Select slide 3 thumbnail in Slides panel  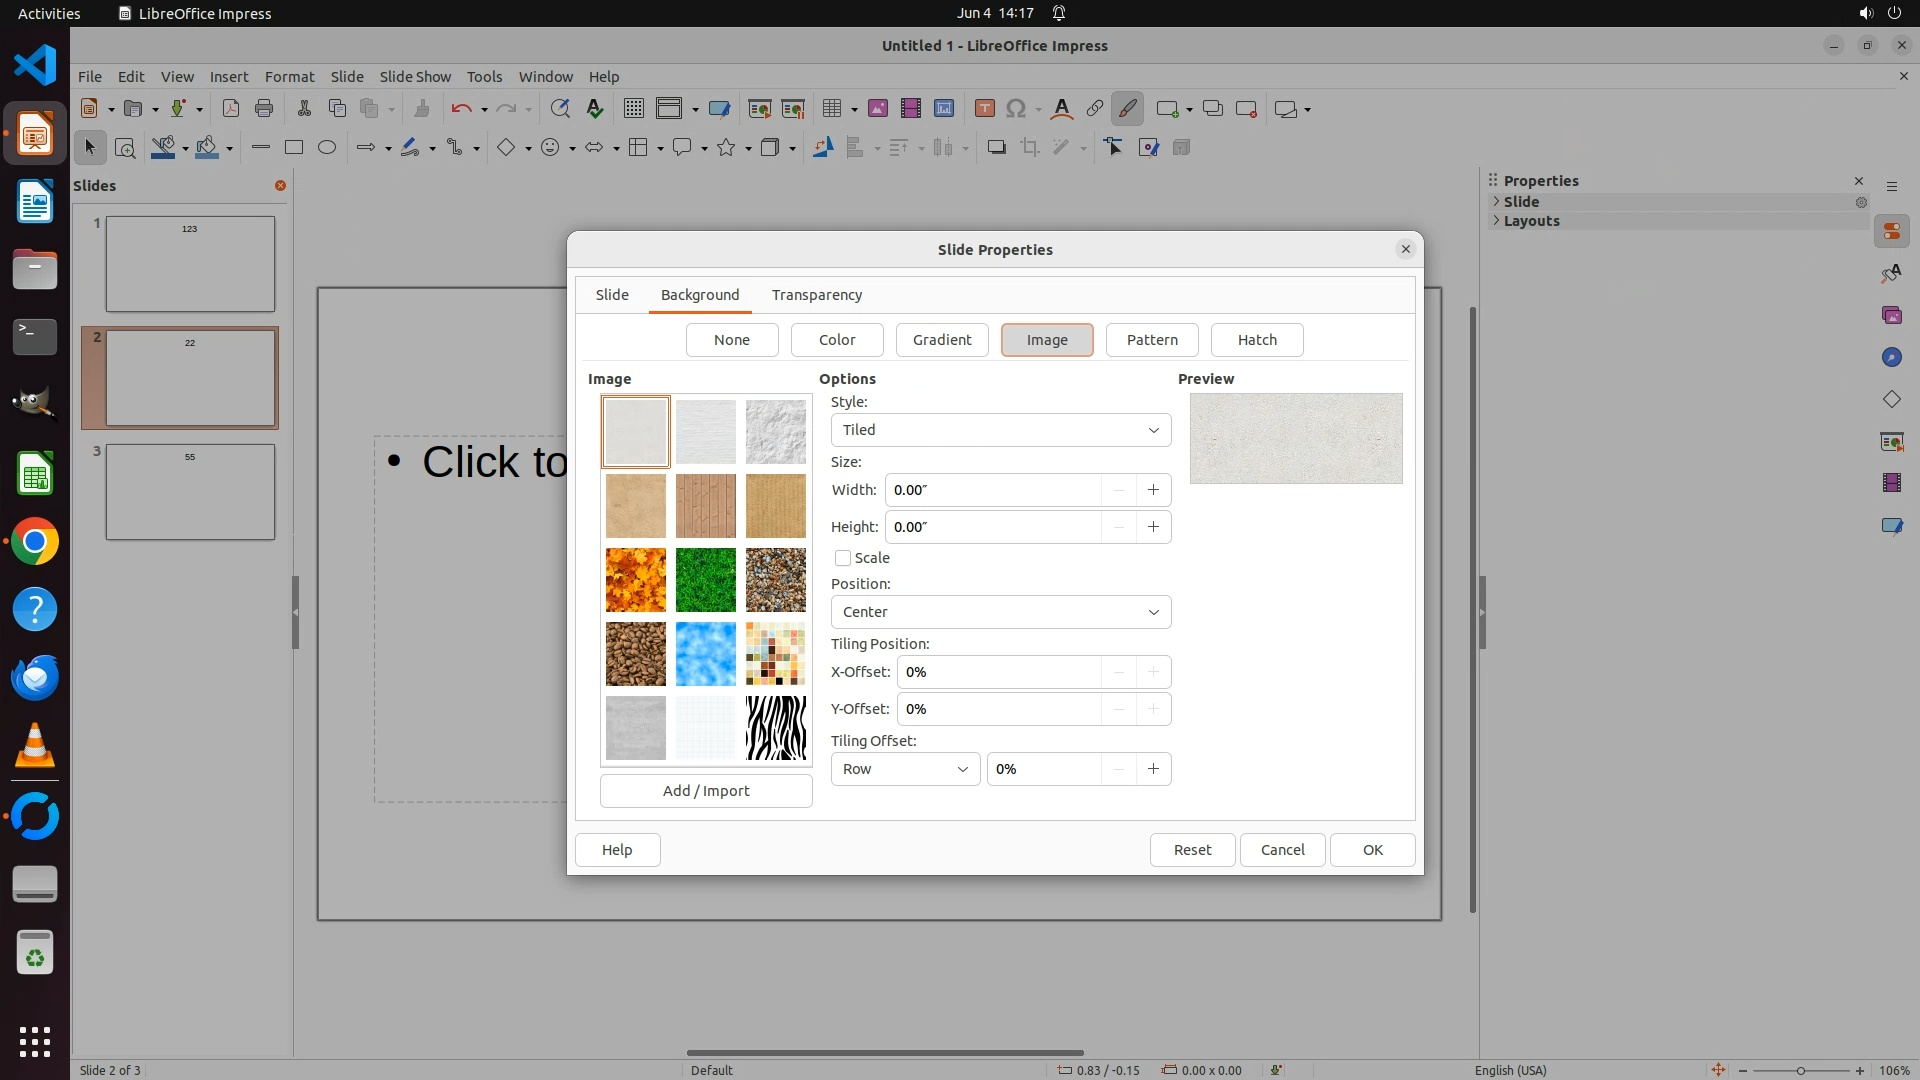pos(190,492)
